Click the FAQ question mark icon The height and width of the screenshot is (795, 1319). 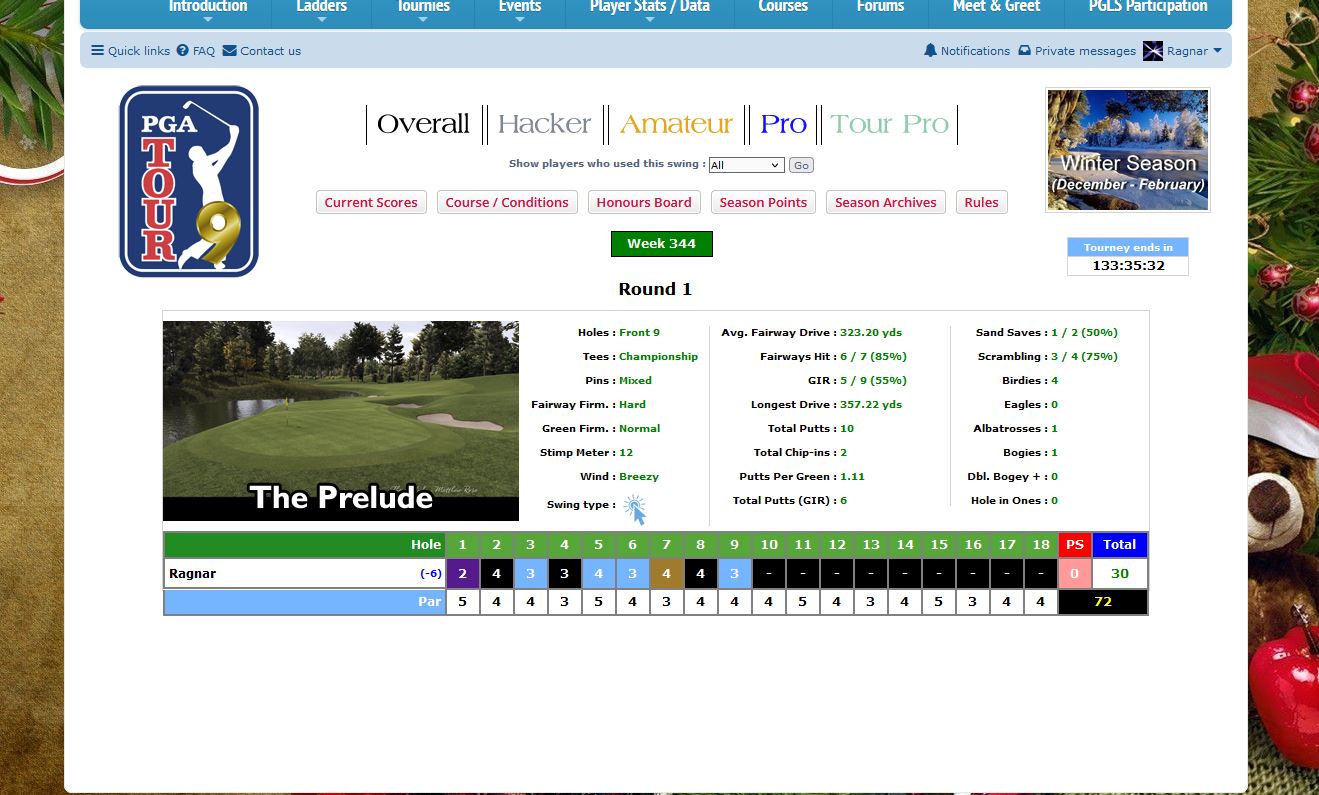point(183,51)
